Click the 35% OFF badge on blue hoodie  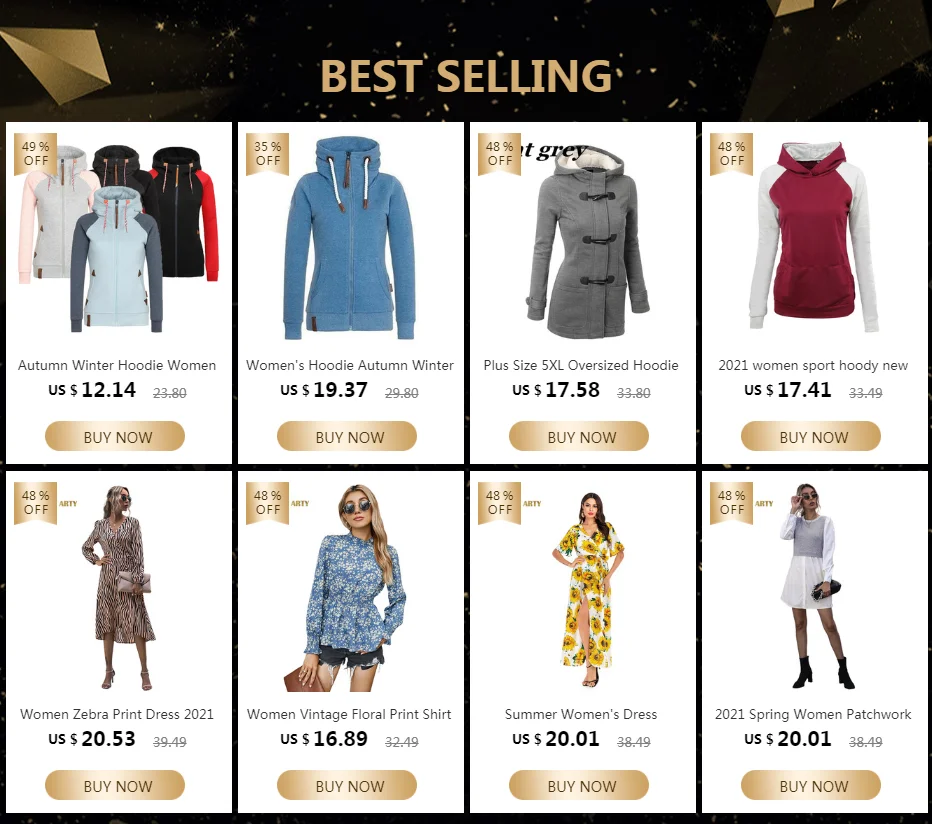(x=267, y=154)
